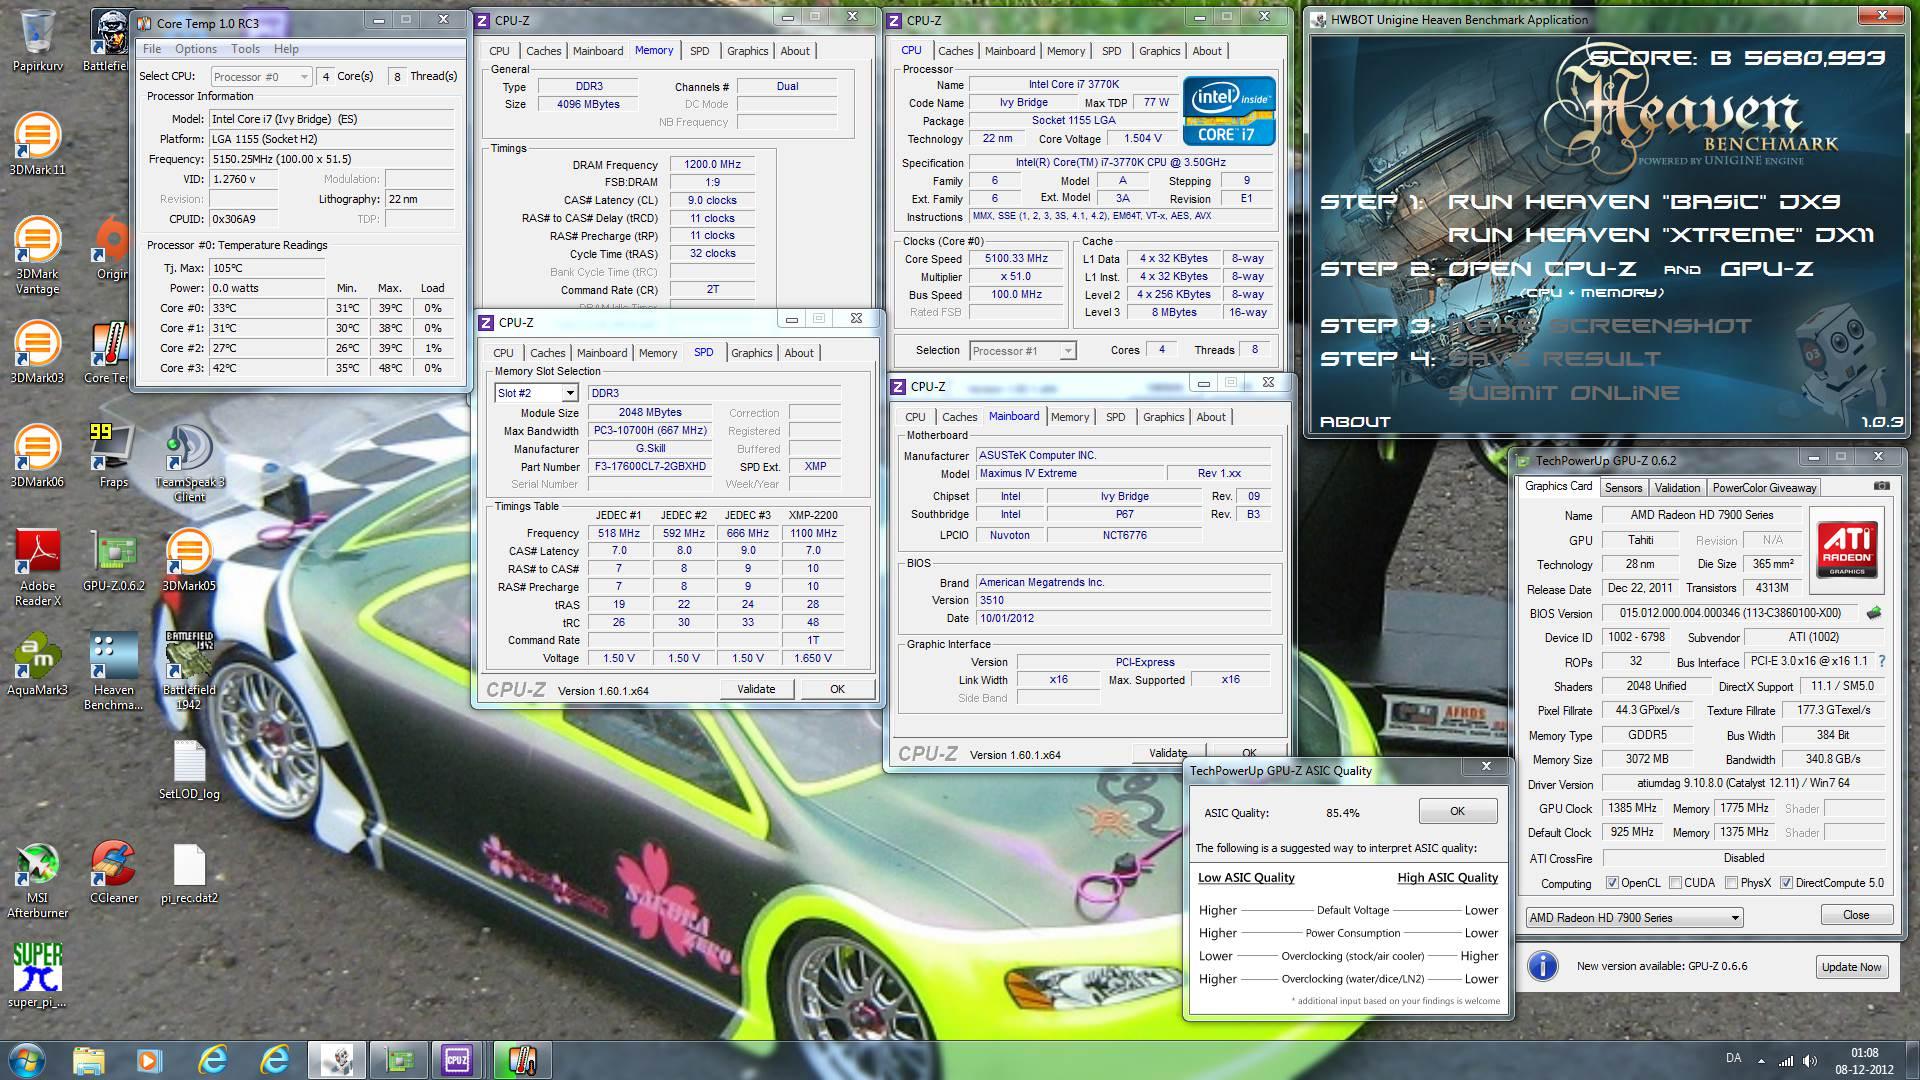Launch the Fraps desktop shortcut
This screenshot has height=1080, width=1920.
click(x=113, y=457)
